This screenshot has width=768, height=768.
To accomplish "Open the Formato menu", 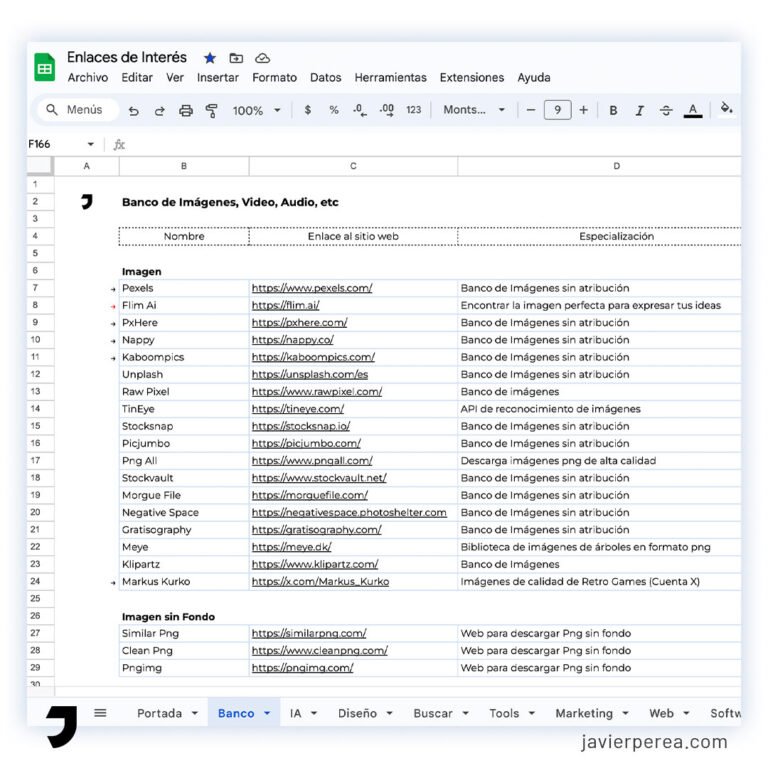I will click(274, 78).
